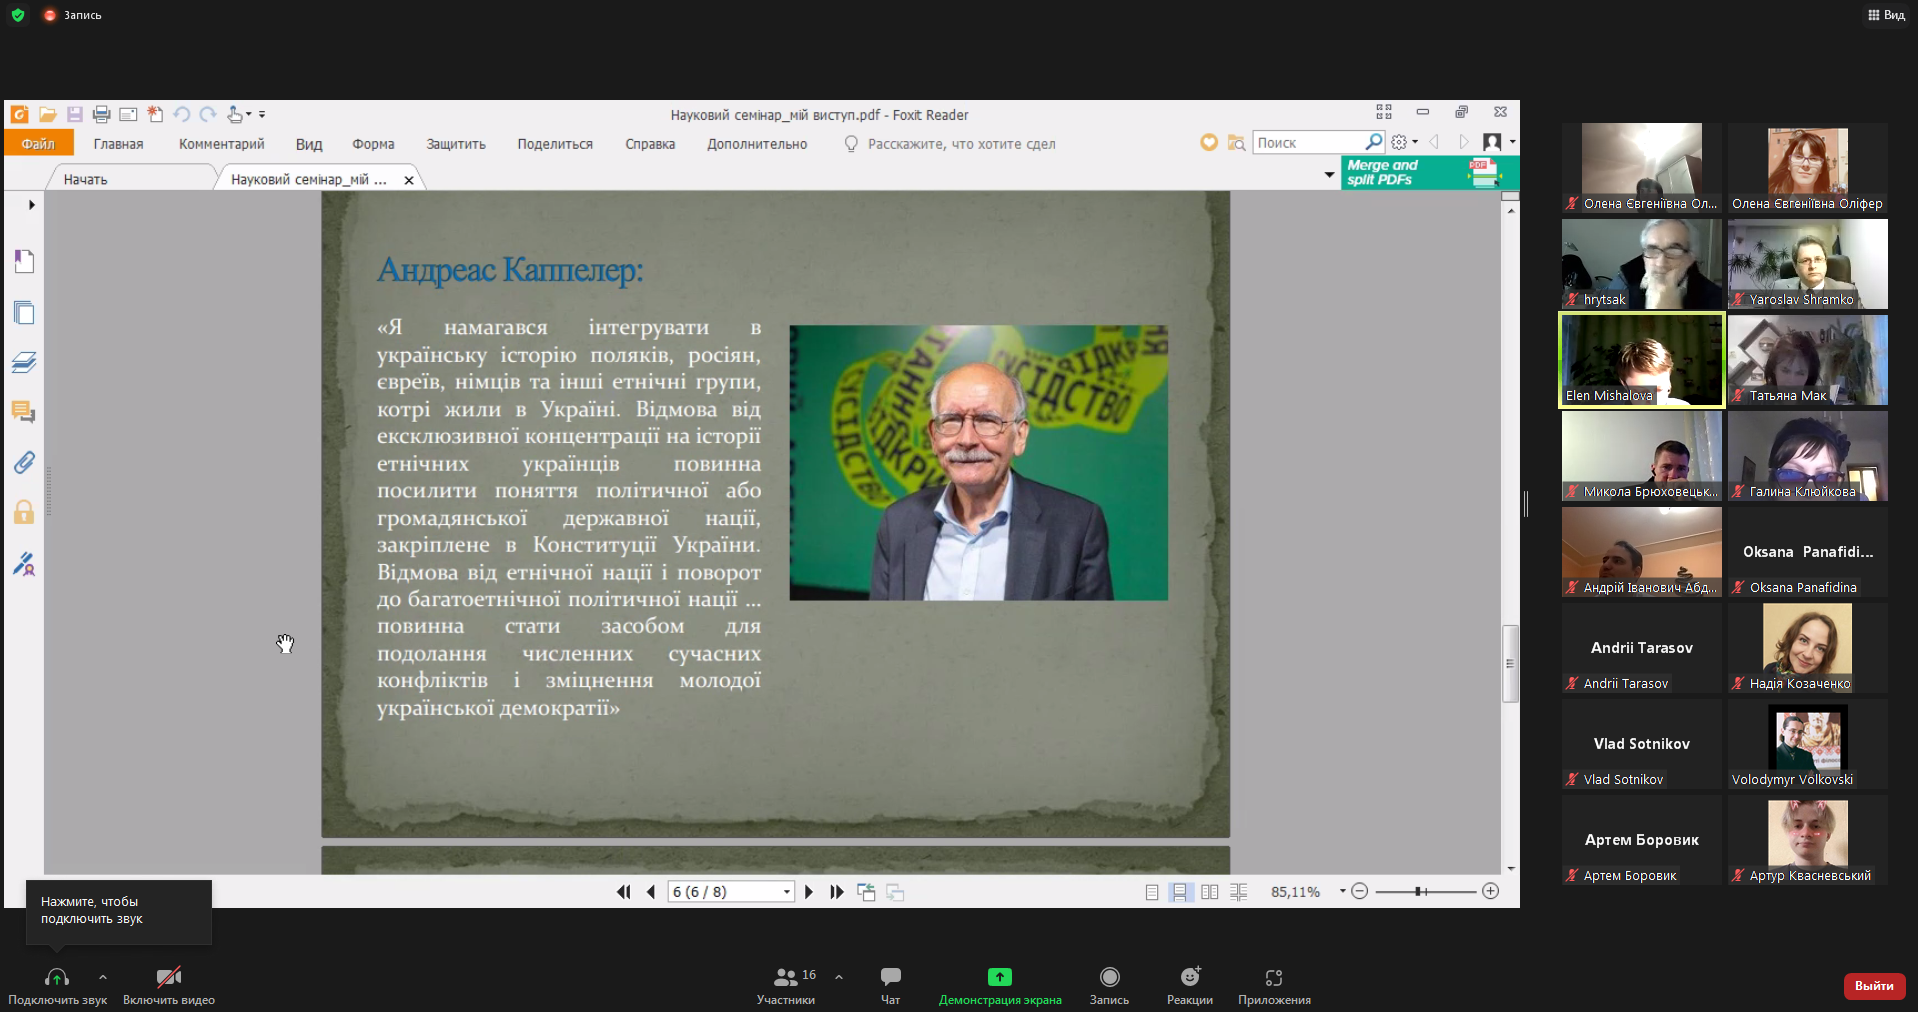
Task: Redo the action in Foxit Reader
Action: (208, 115)
